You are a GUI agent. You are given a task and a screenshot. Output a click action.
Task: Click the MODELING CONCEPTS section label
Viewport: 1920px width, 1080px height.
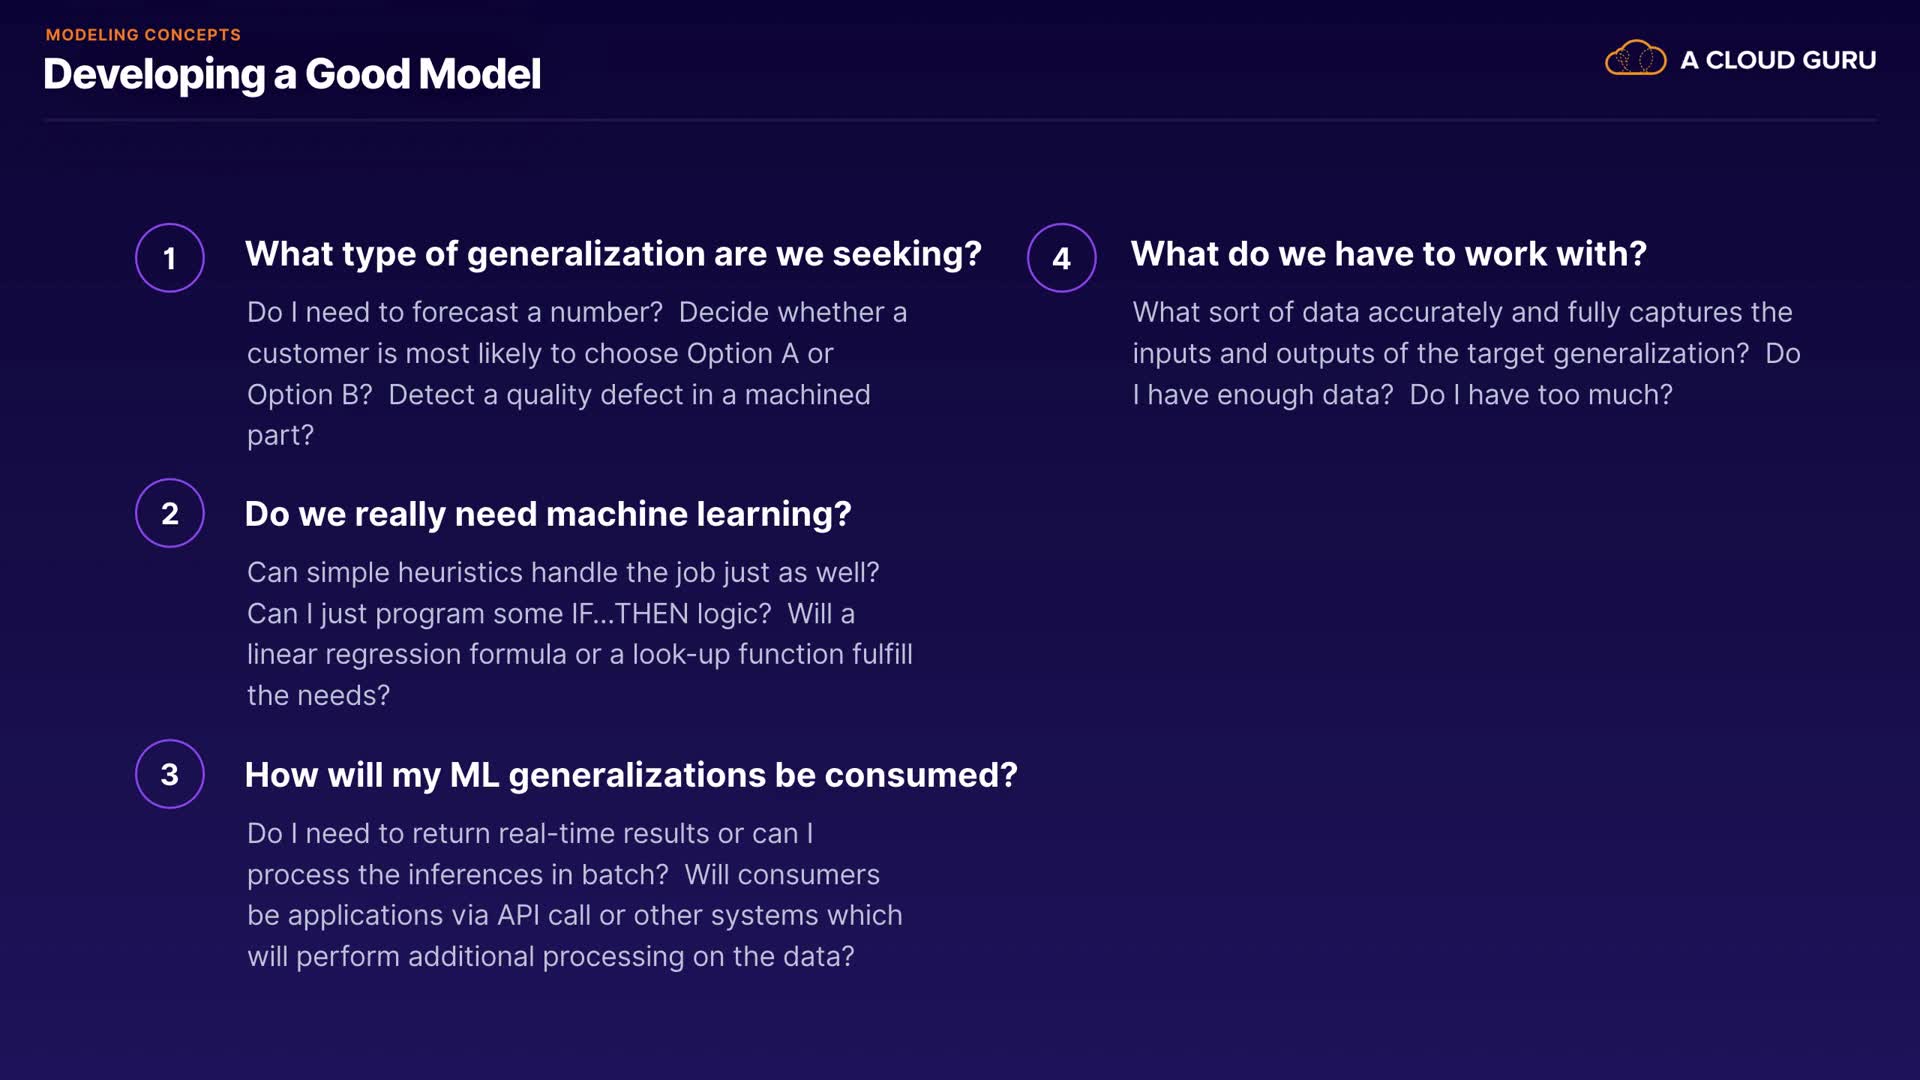point(143,35)
